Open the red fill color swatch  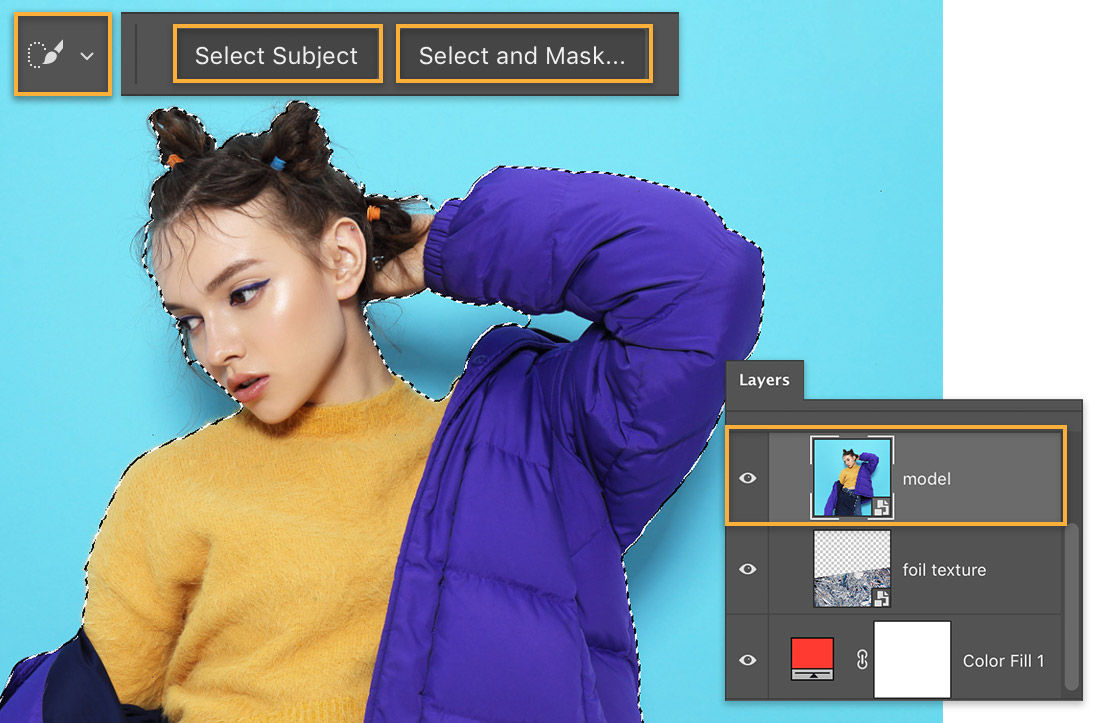[x=810, y=660]
